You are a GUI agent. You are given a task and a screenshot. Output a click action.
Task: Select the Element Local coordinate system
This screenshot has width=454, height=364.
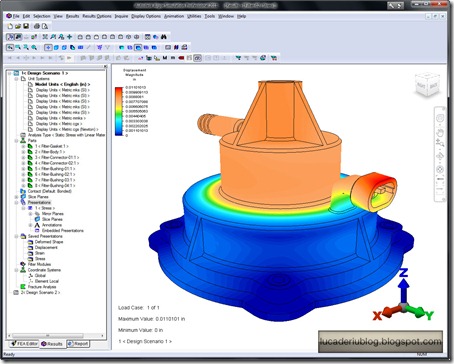point(47,281)
